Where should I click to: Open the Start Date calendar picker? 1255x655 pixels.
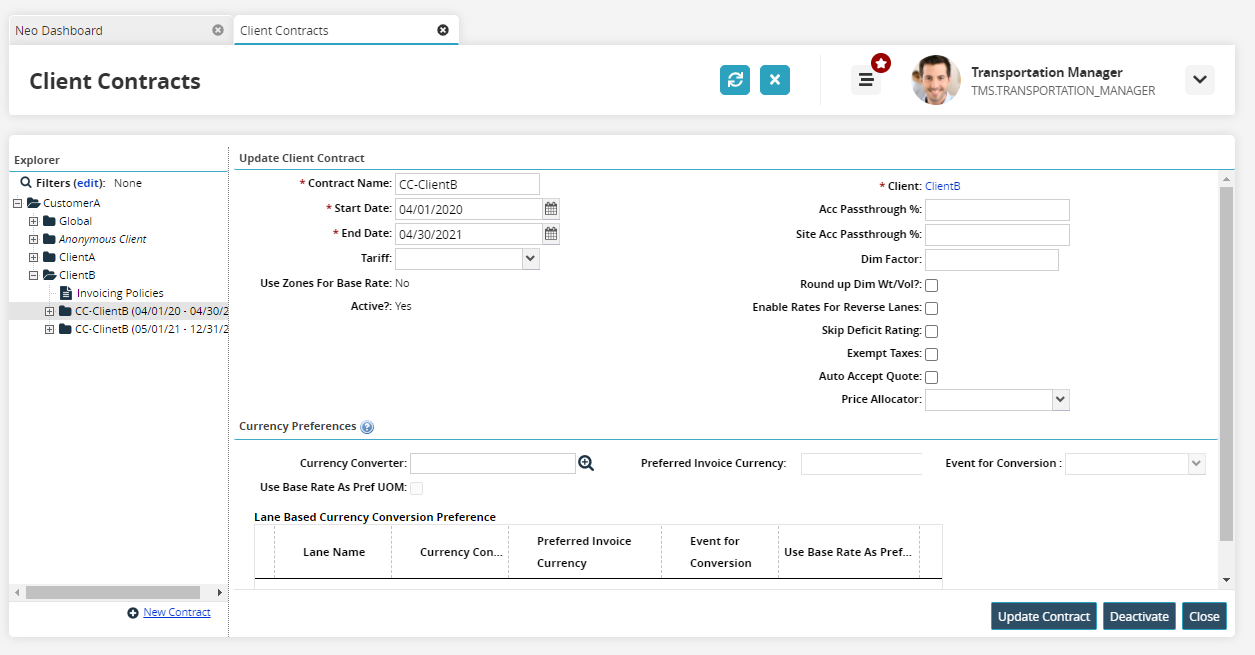click(551, 209)
